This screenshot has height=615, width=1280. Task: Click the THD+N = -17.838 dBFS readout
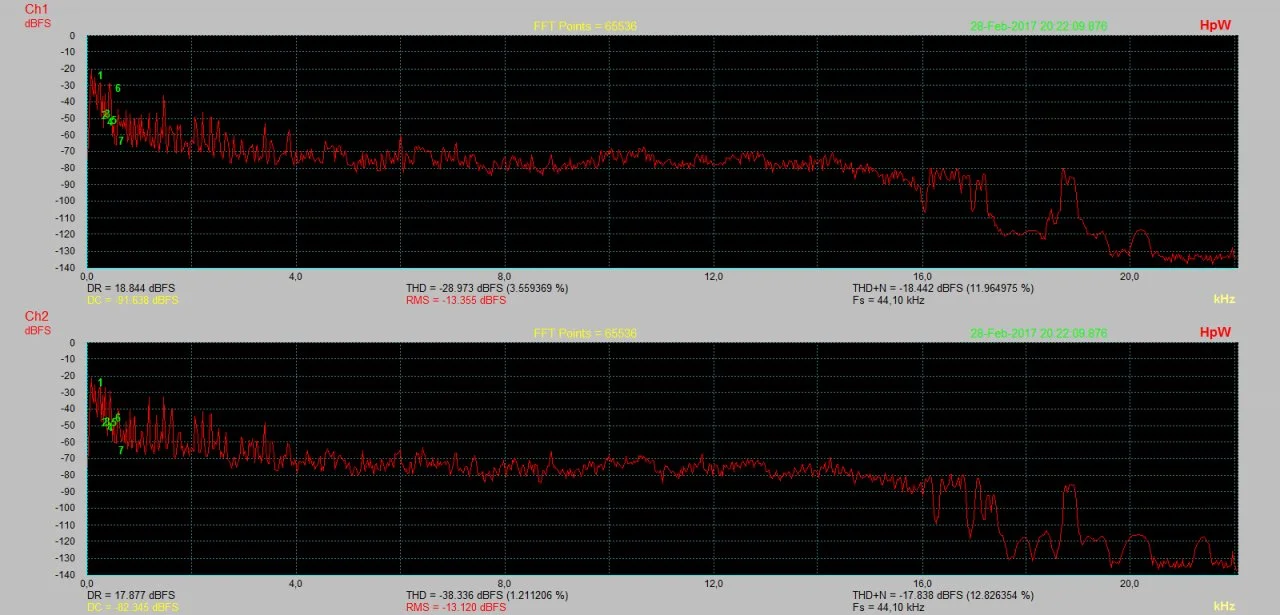[943, 595]
